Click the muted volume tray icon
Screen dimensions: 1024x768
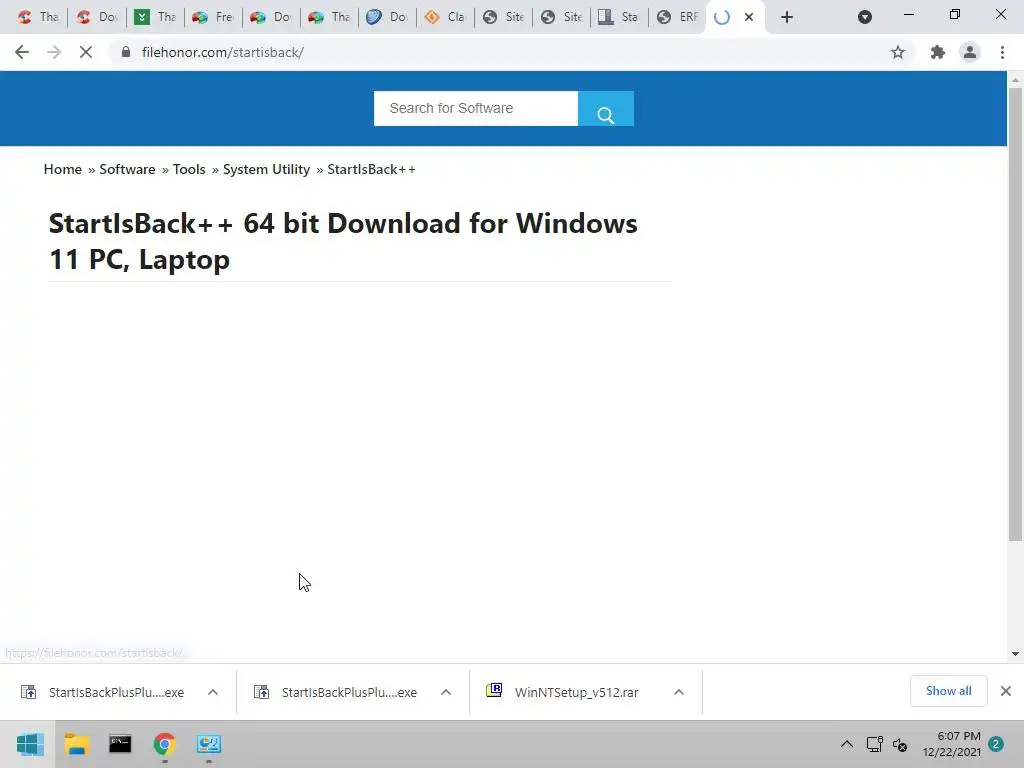tap(900, 744)
